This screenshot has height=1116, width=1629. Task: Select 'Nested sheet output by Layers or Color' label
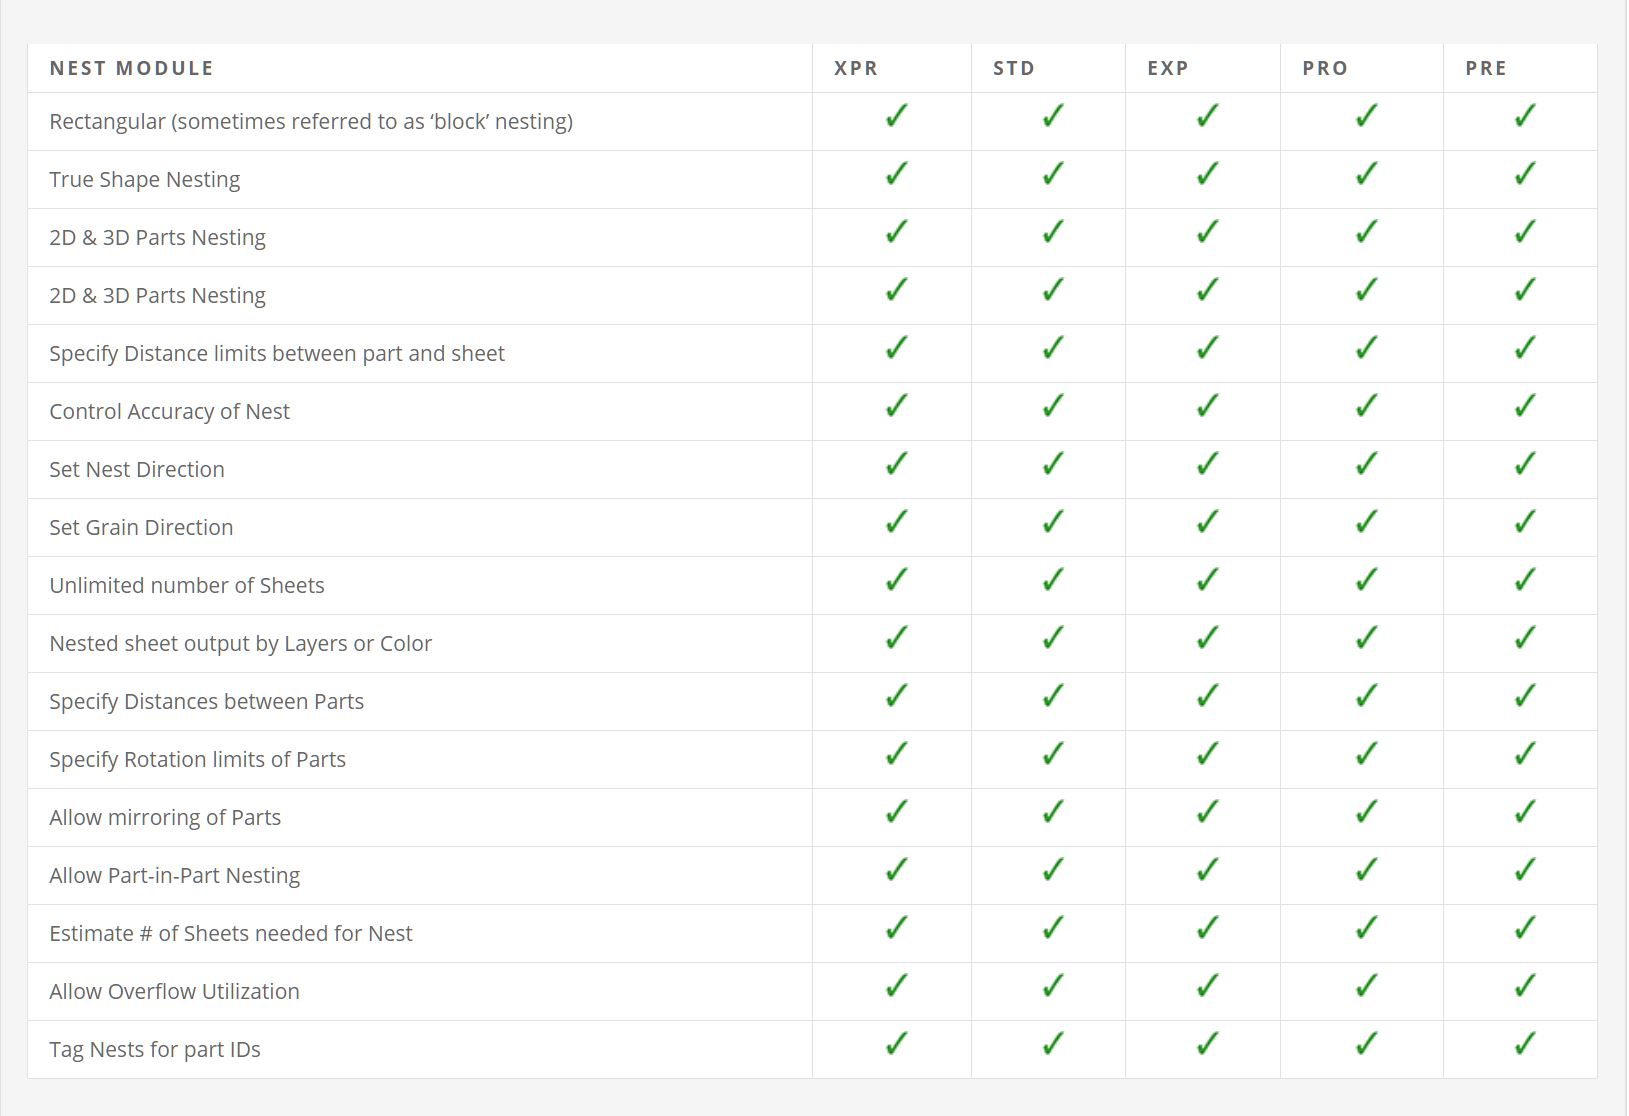pos(241,643)
